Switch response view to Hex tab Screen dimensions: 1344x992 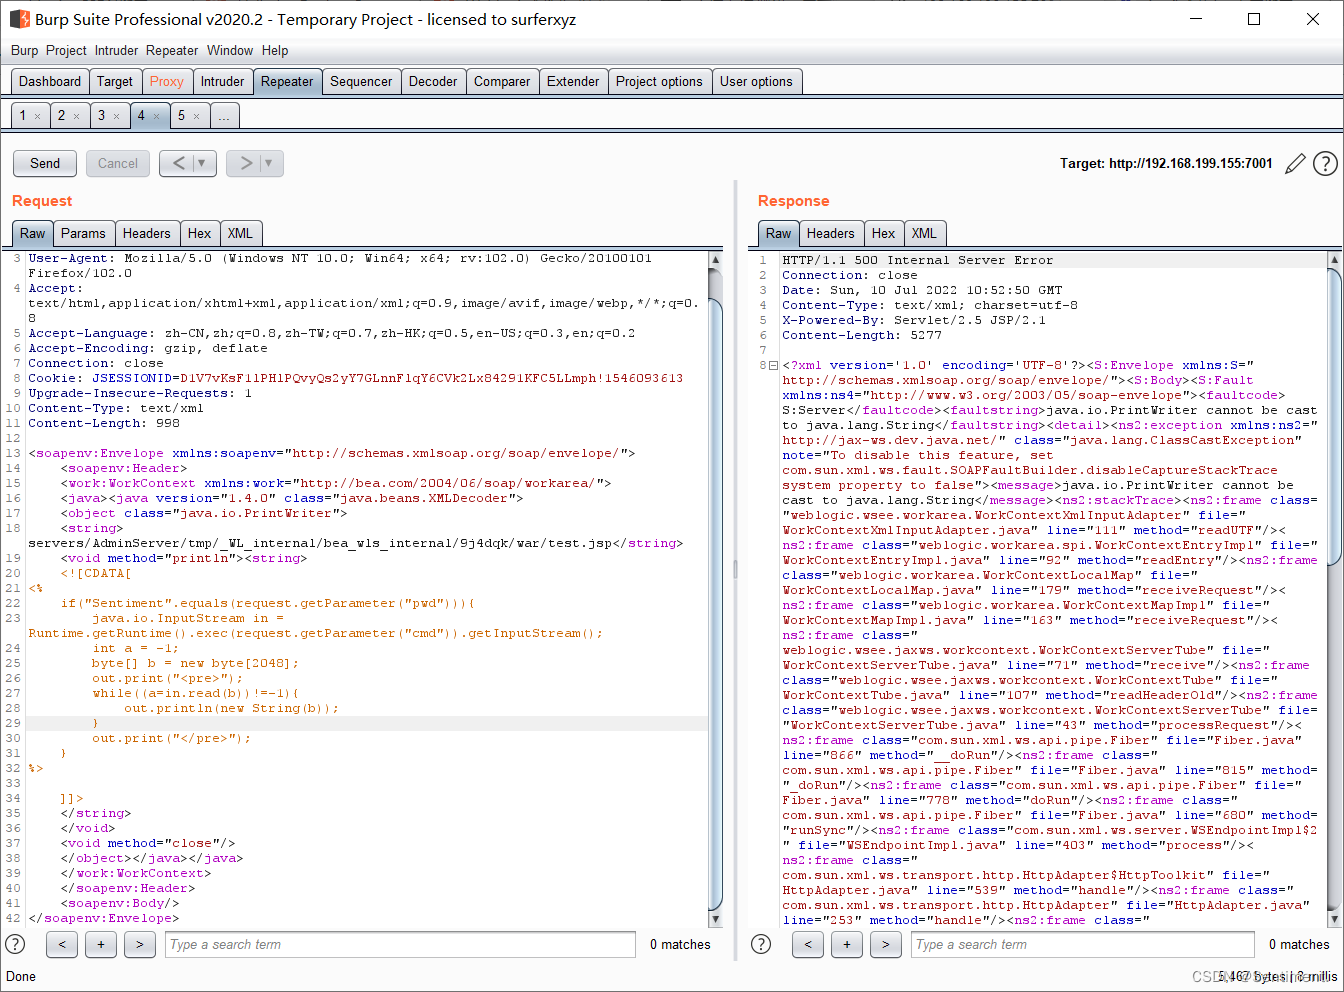[x=884, y=233]
